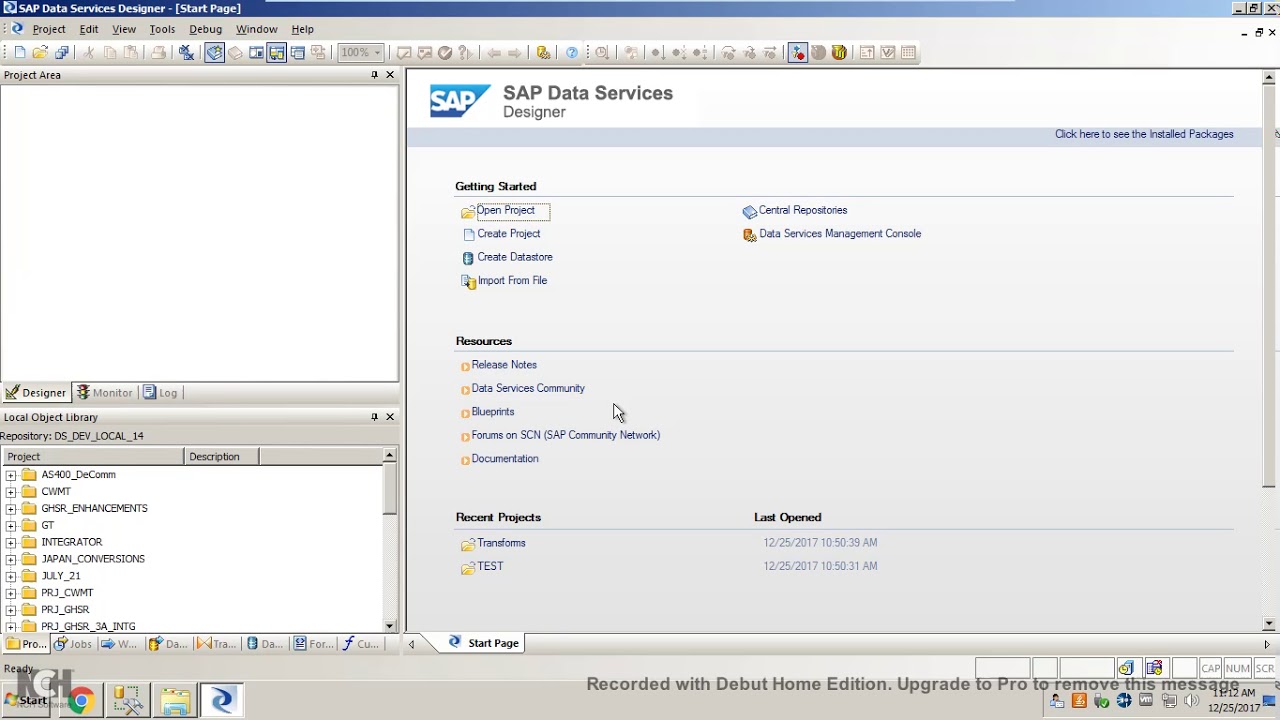The image size is (1280, 720).
Task: Click the Installed Packages link
Action: pos(1143,134)
